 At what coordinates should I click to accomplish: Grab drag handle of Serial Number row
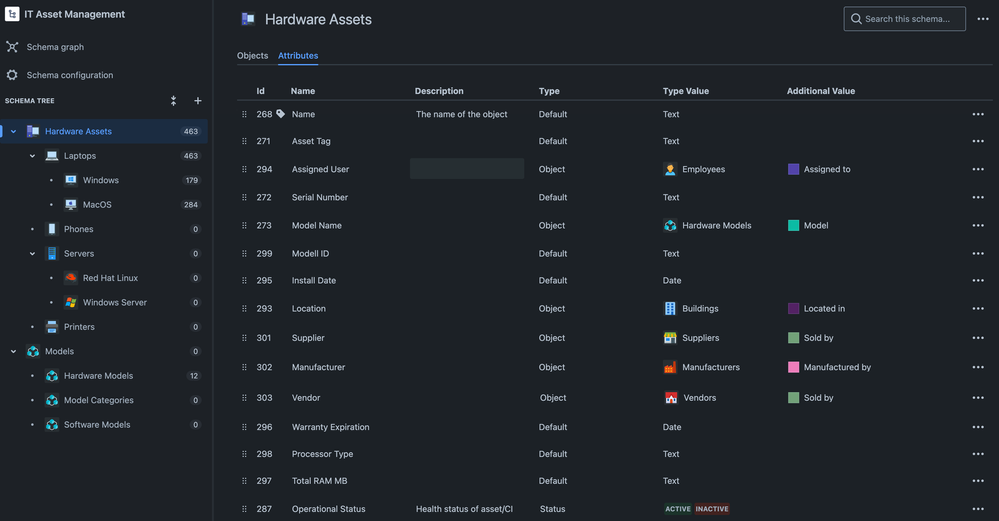244,197
